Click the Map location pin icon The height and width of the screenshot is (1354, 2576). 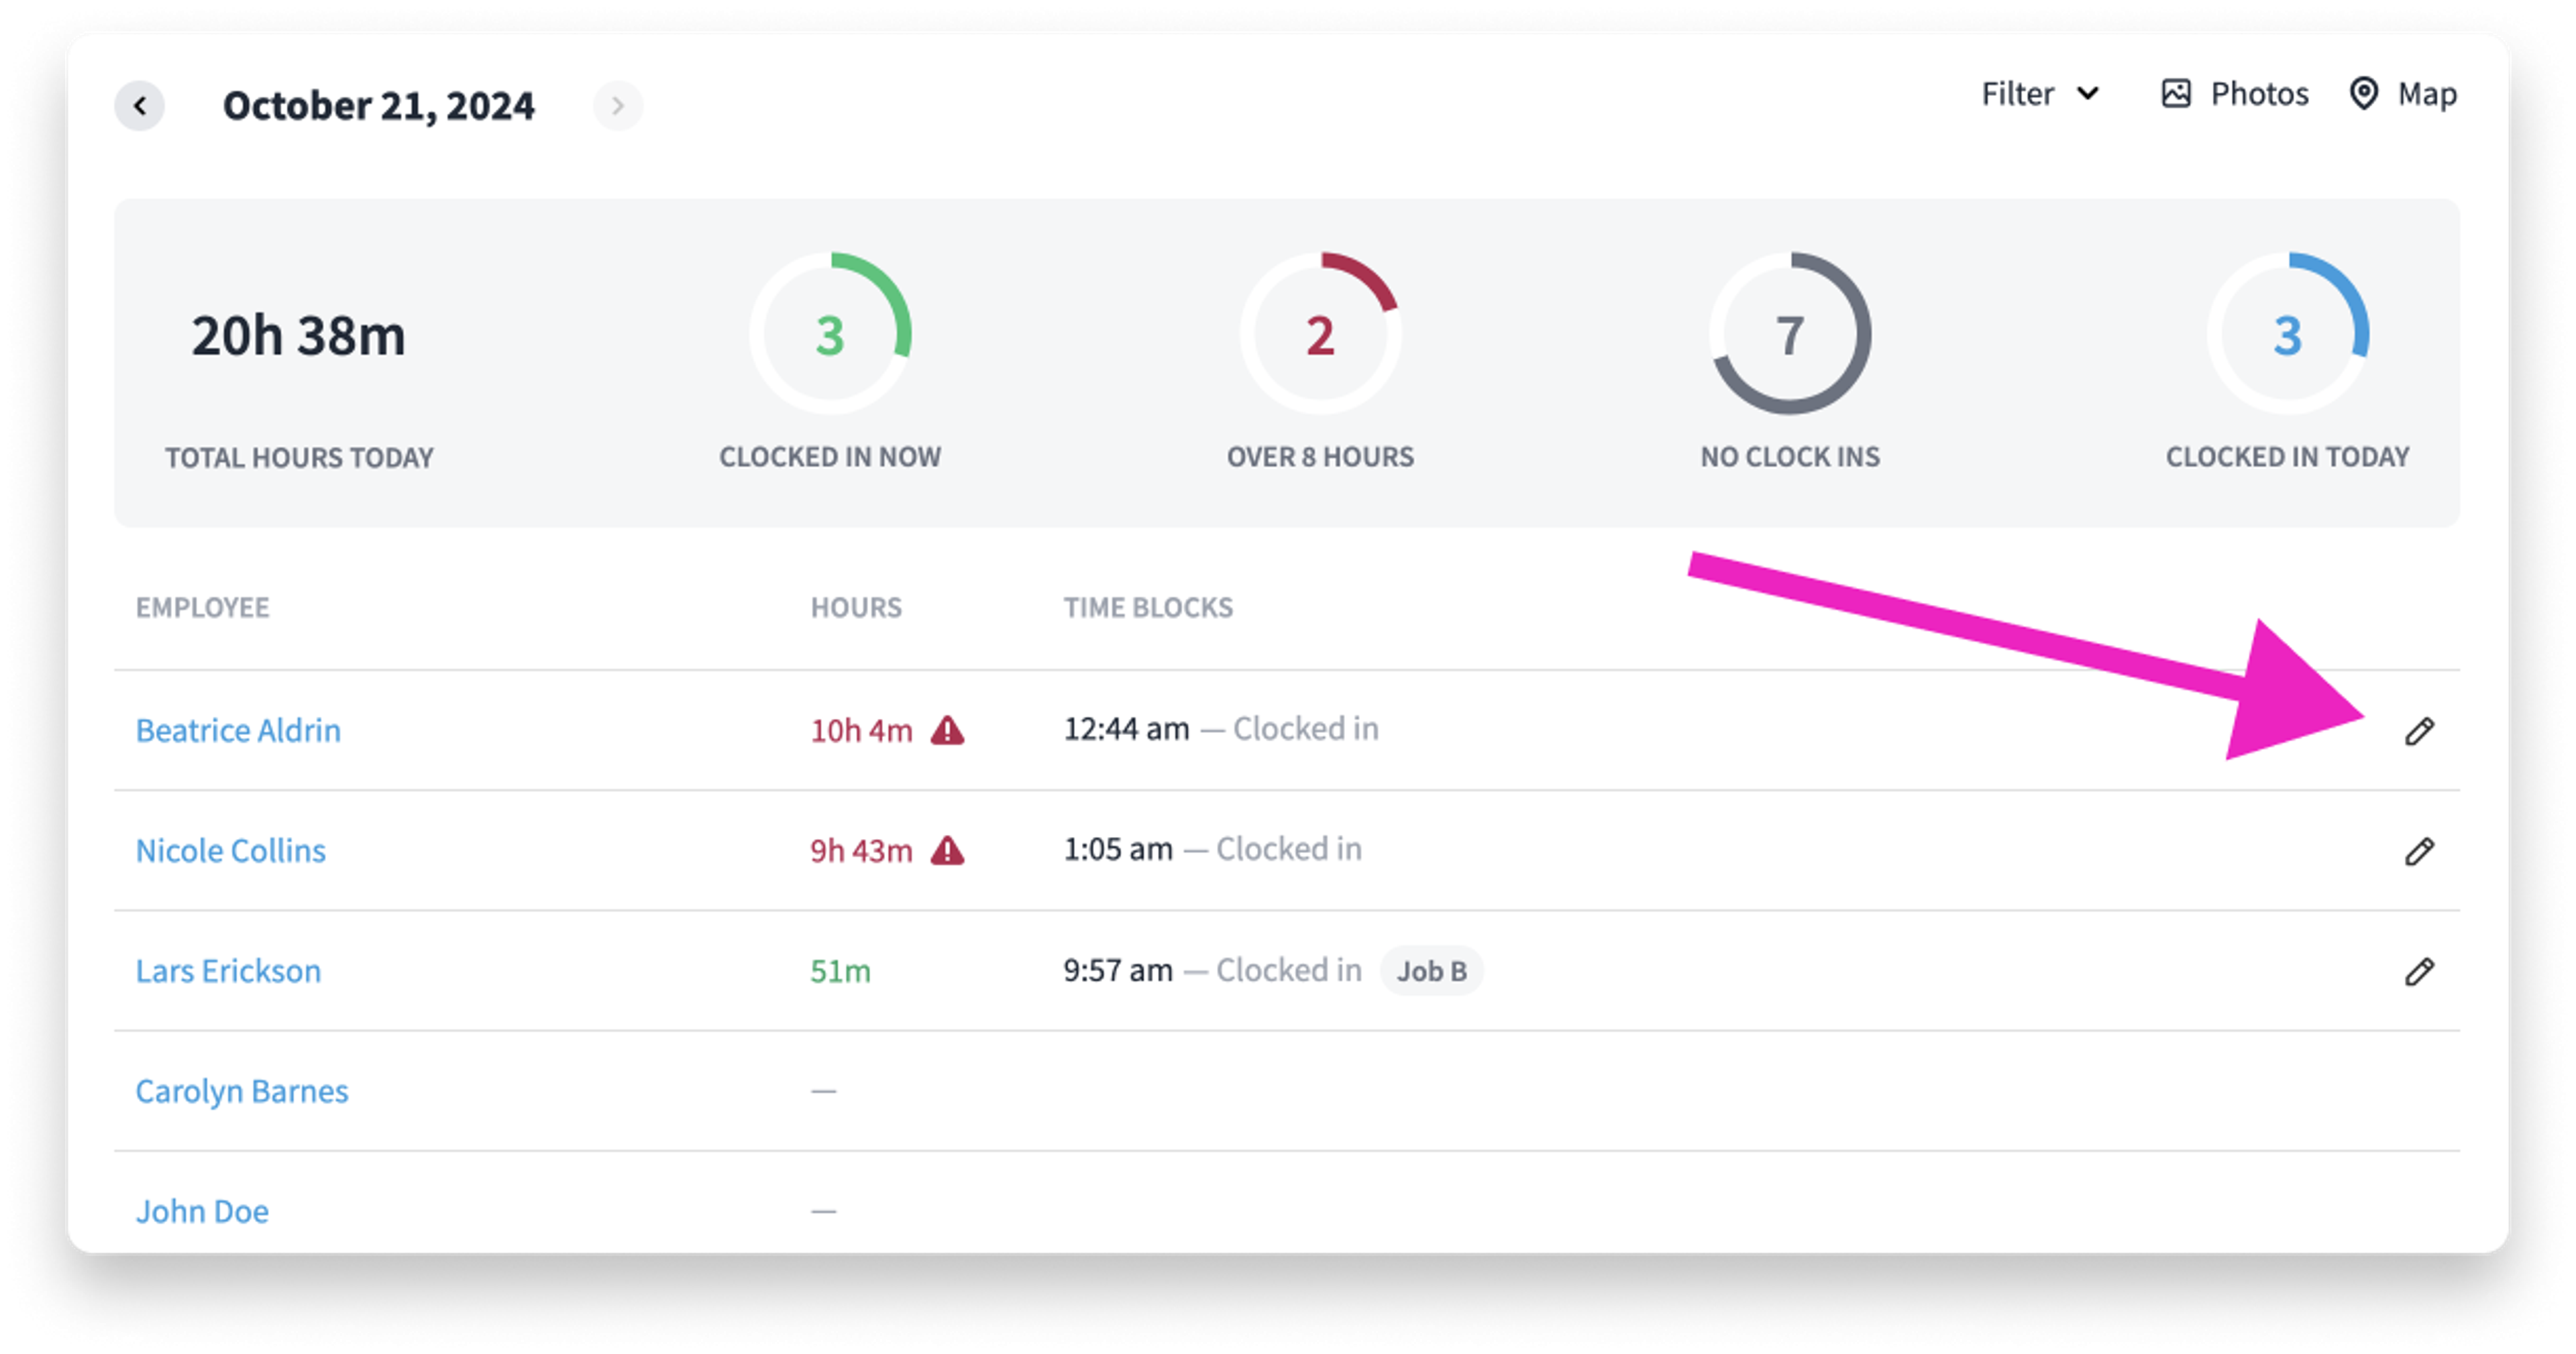point(2363,94)
